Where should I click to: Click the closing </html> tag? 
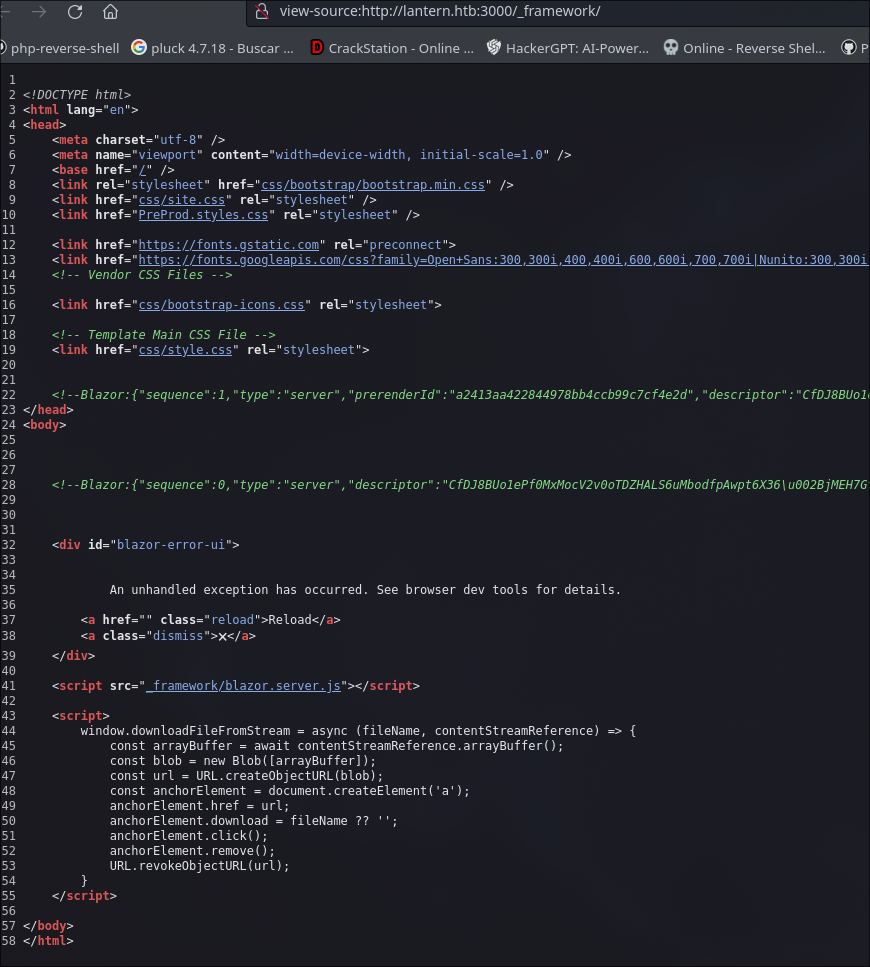point(48,940)
